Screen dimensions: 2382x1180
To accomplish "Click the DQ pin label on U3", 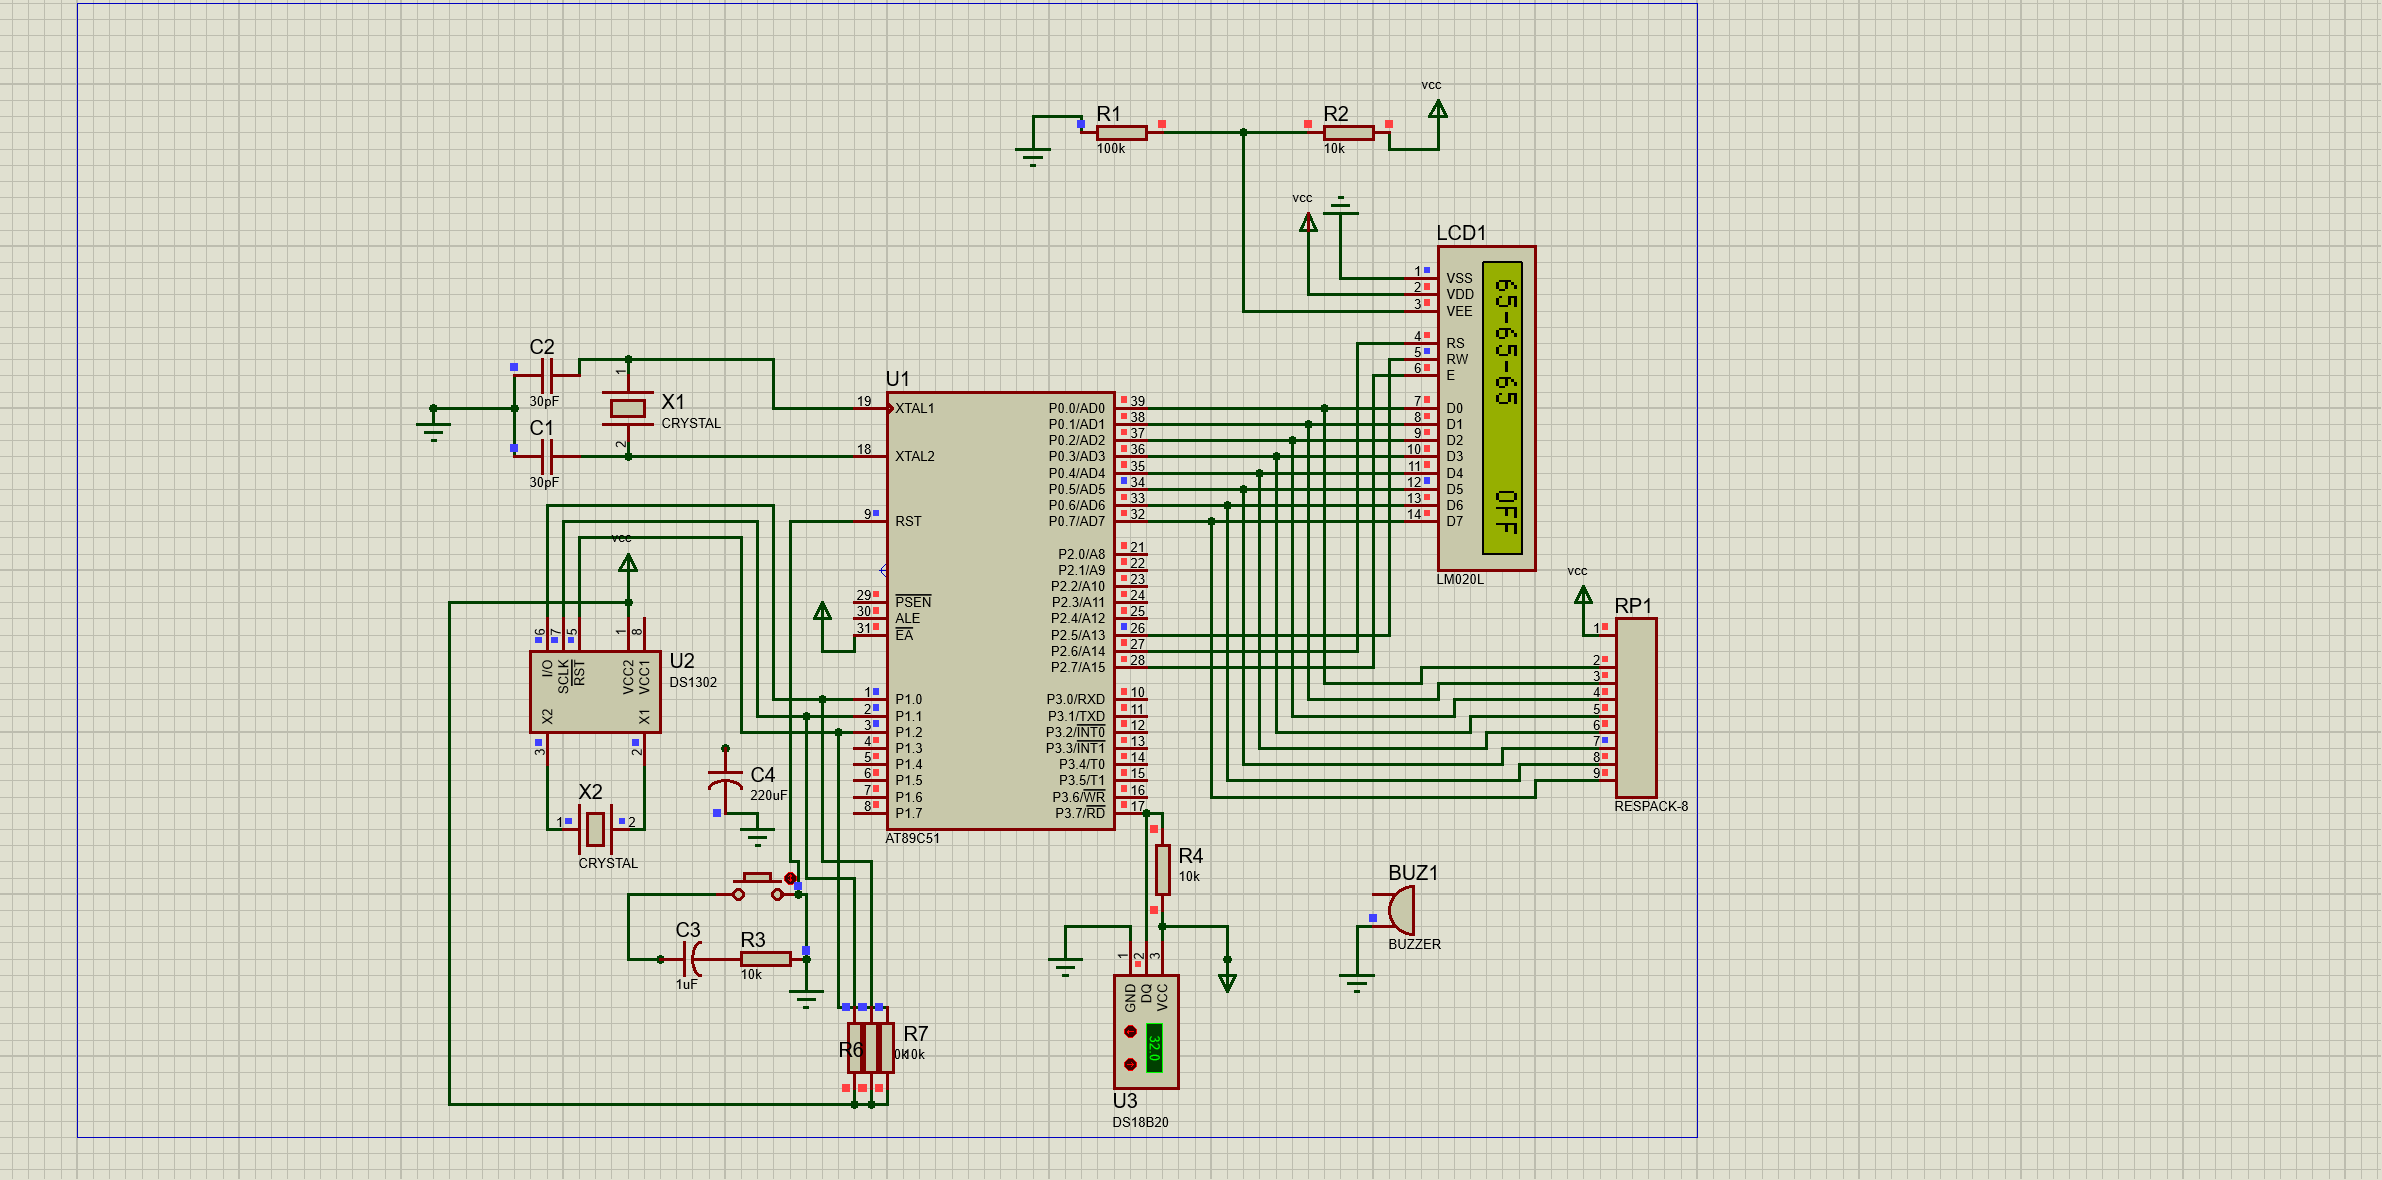I will coord(1146,995).
